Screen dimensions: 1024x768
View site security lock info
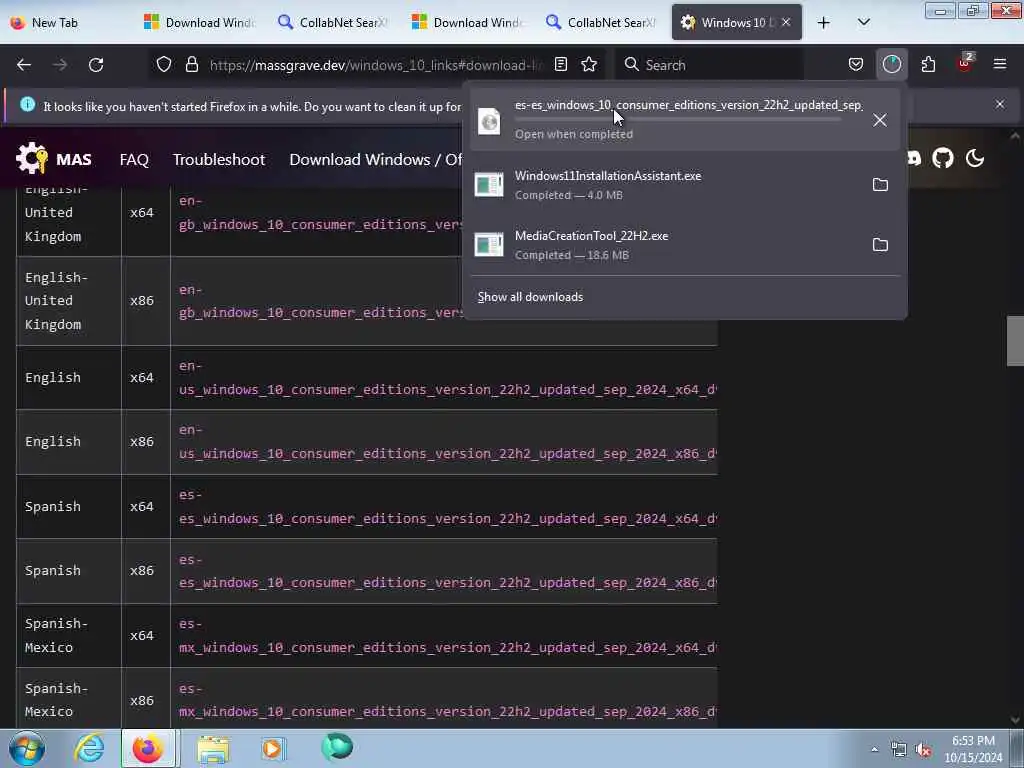pyautogui.click(x=191, y=65)
